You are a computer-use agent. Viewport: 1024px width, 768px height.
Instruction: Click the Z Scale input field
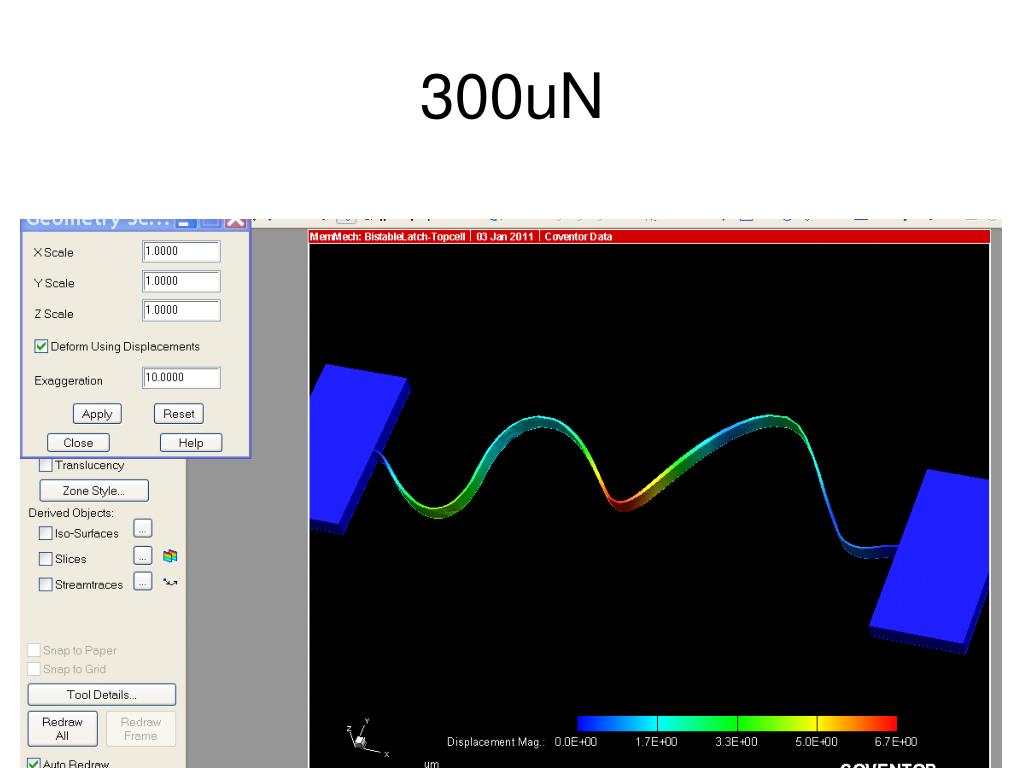[182, 310]
